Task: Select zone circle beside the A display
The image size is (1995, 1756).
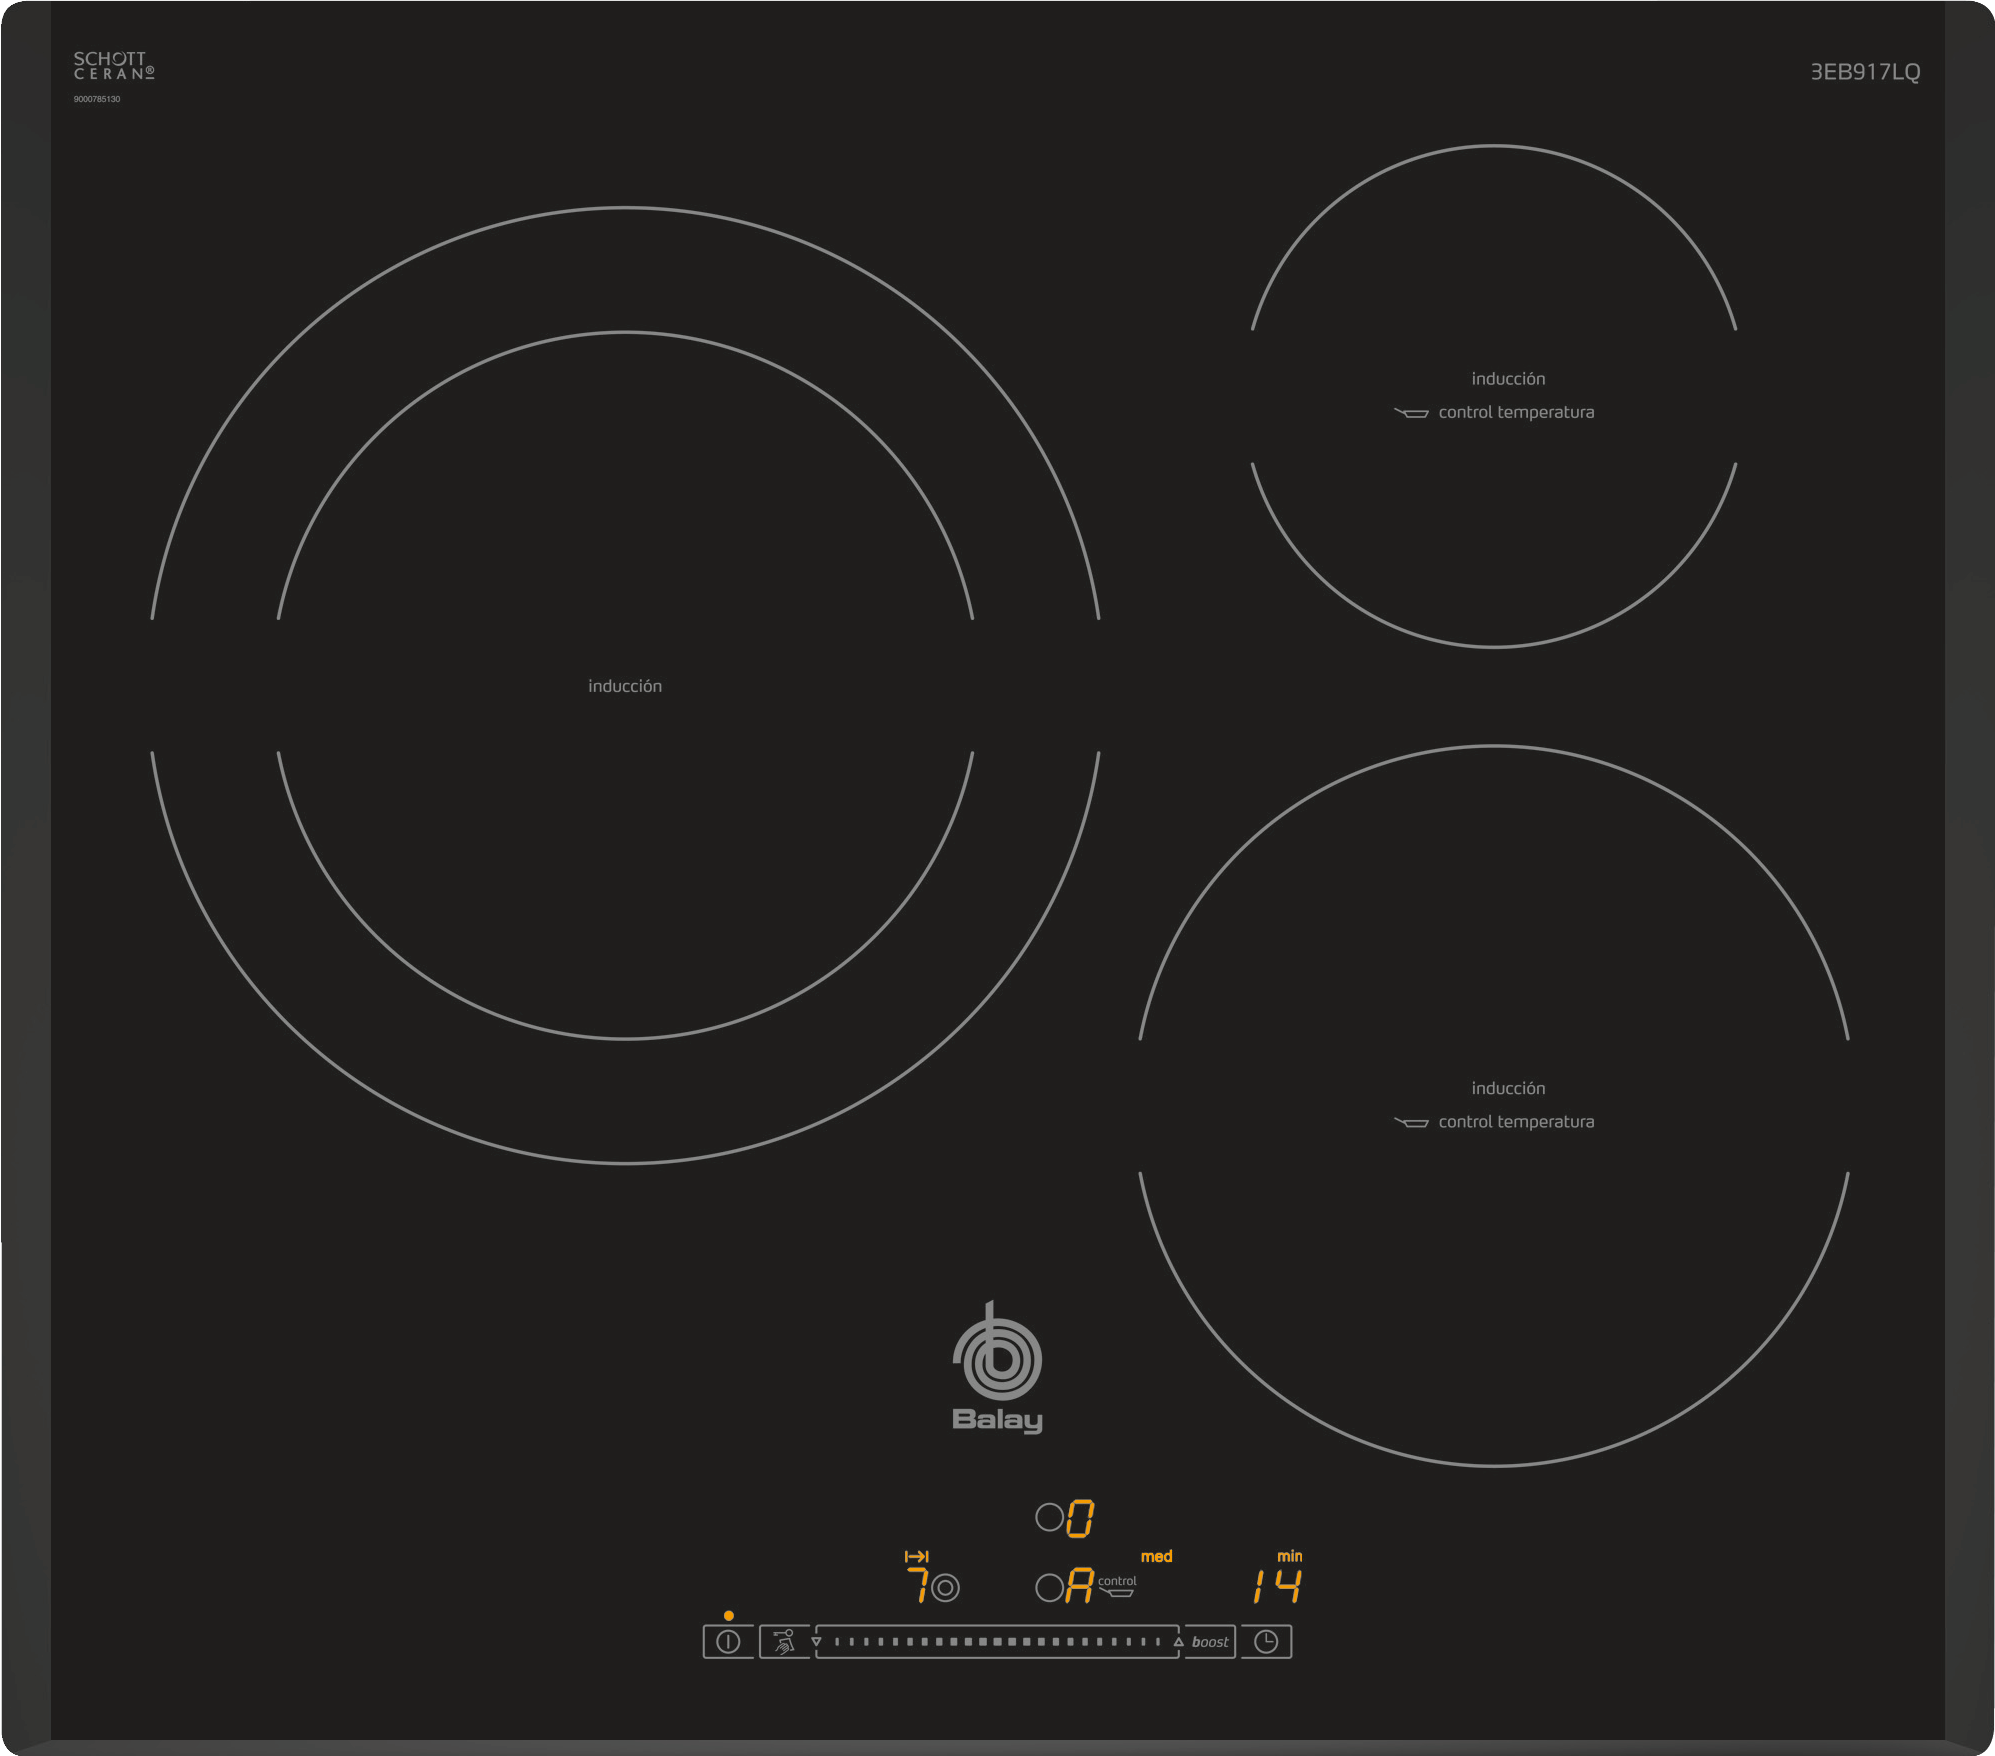Action: pos(1049,1588)
